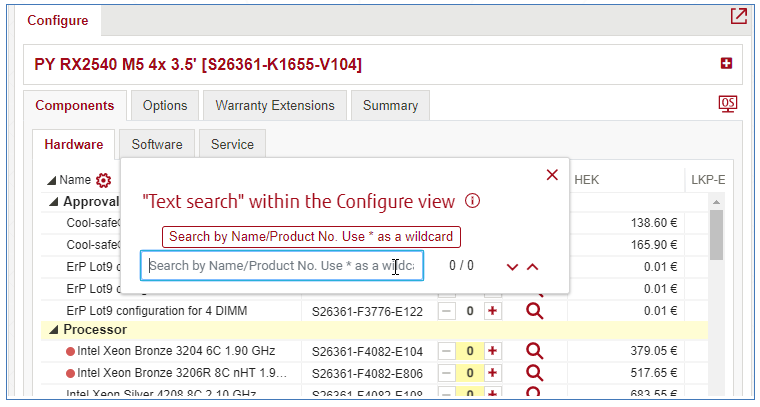
Task: Click price 379.05 €
Action: point(653,350)
